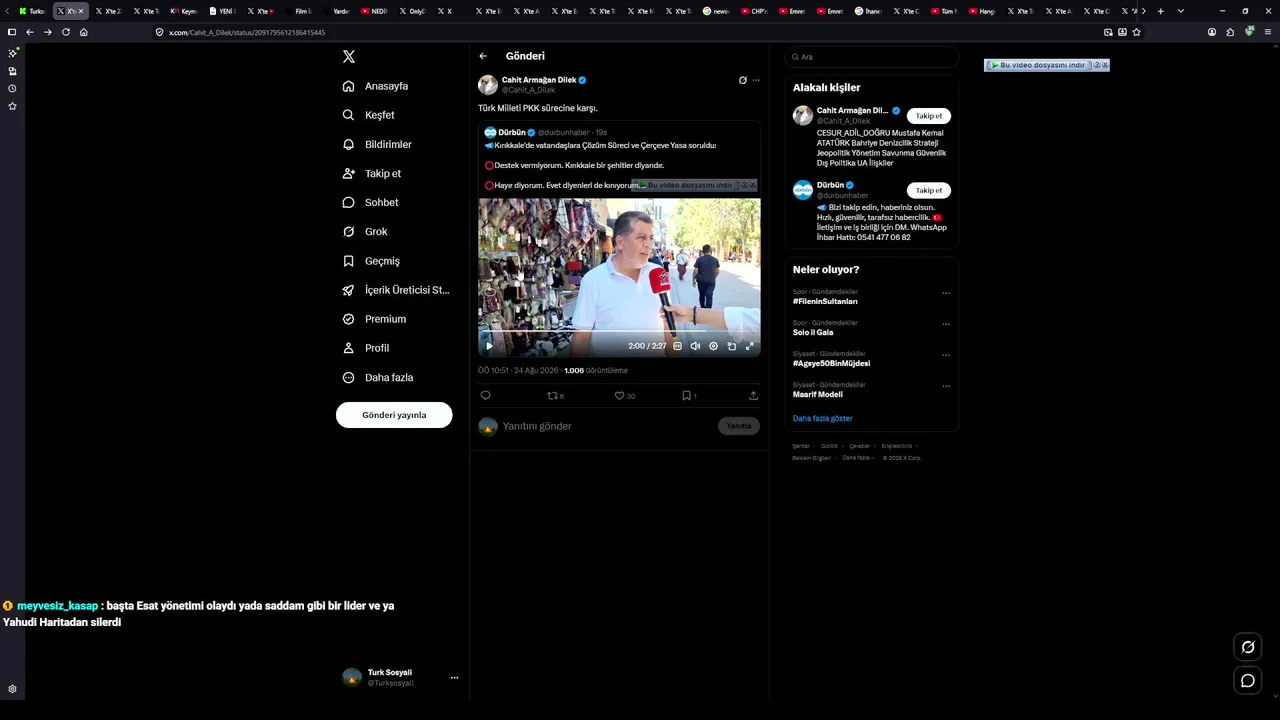Switch to the Keym tab

coord(184,11)
